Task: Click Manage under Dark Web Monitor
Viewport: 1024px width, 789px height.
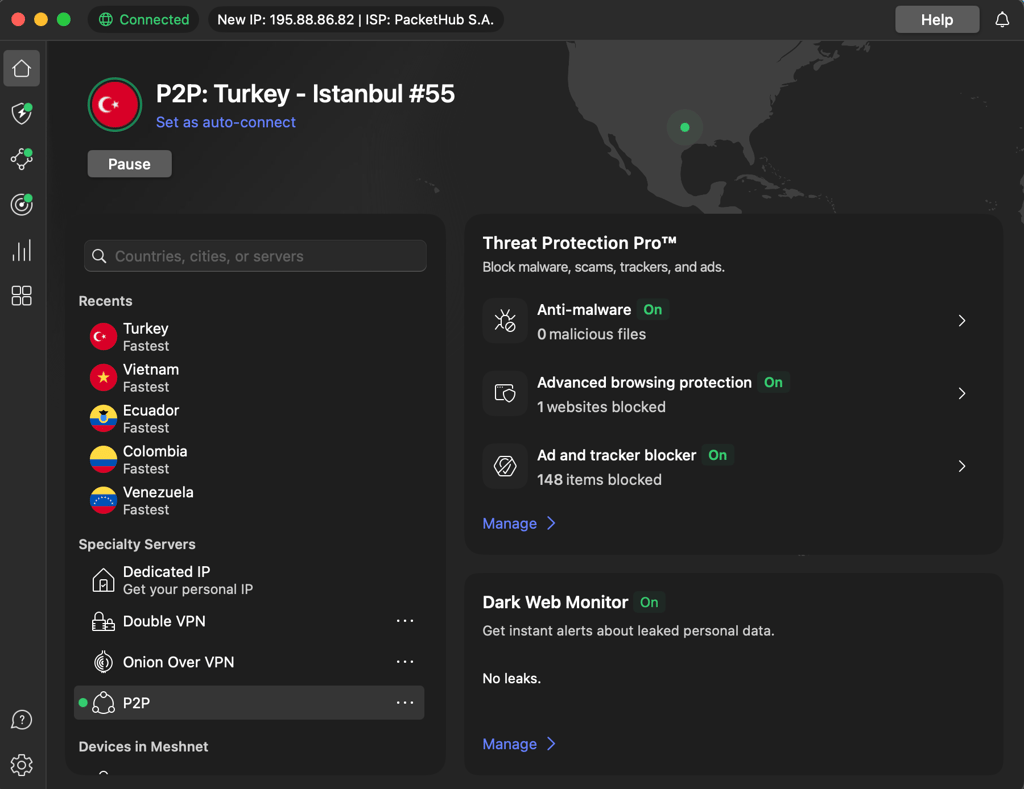Action: click(519, 744)
